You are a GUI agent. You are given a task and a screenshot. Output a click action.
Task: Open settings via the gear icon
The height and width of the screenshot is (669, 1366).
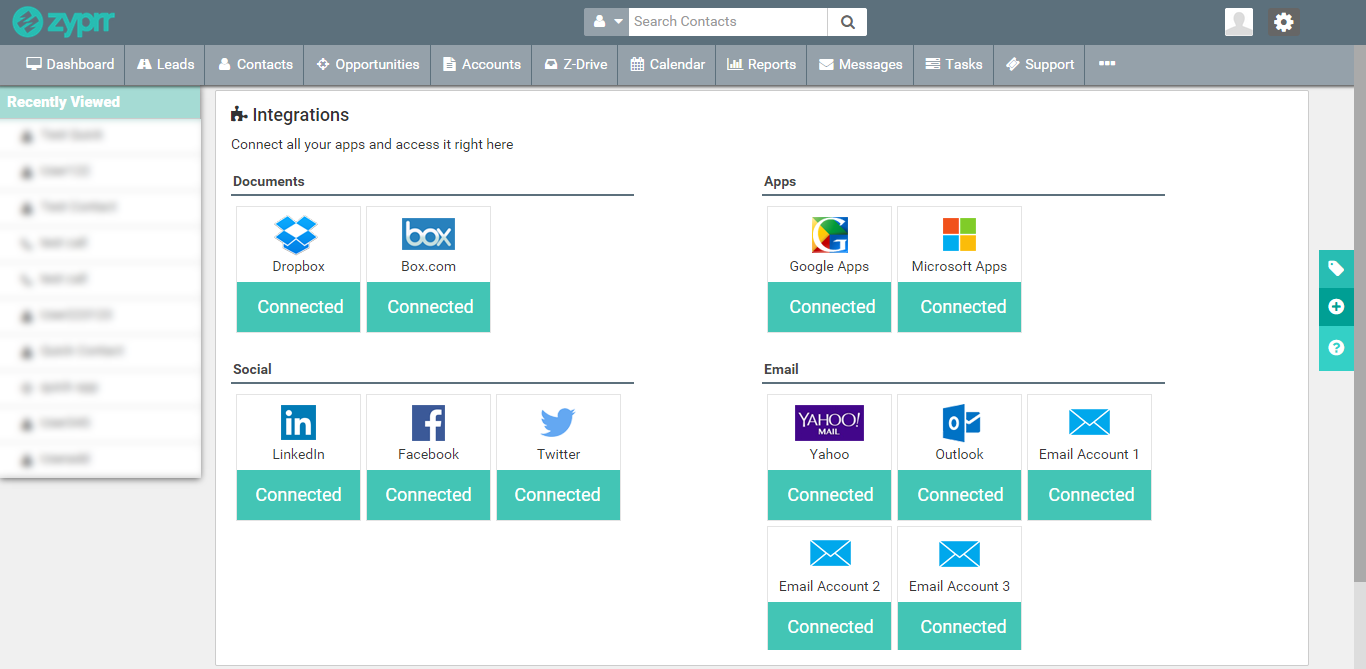pyautogui.click(x=1284, y=22)
